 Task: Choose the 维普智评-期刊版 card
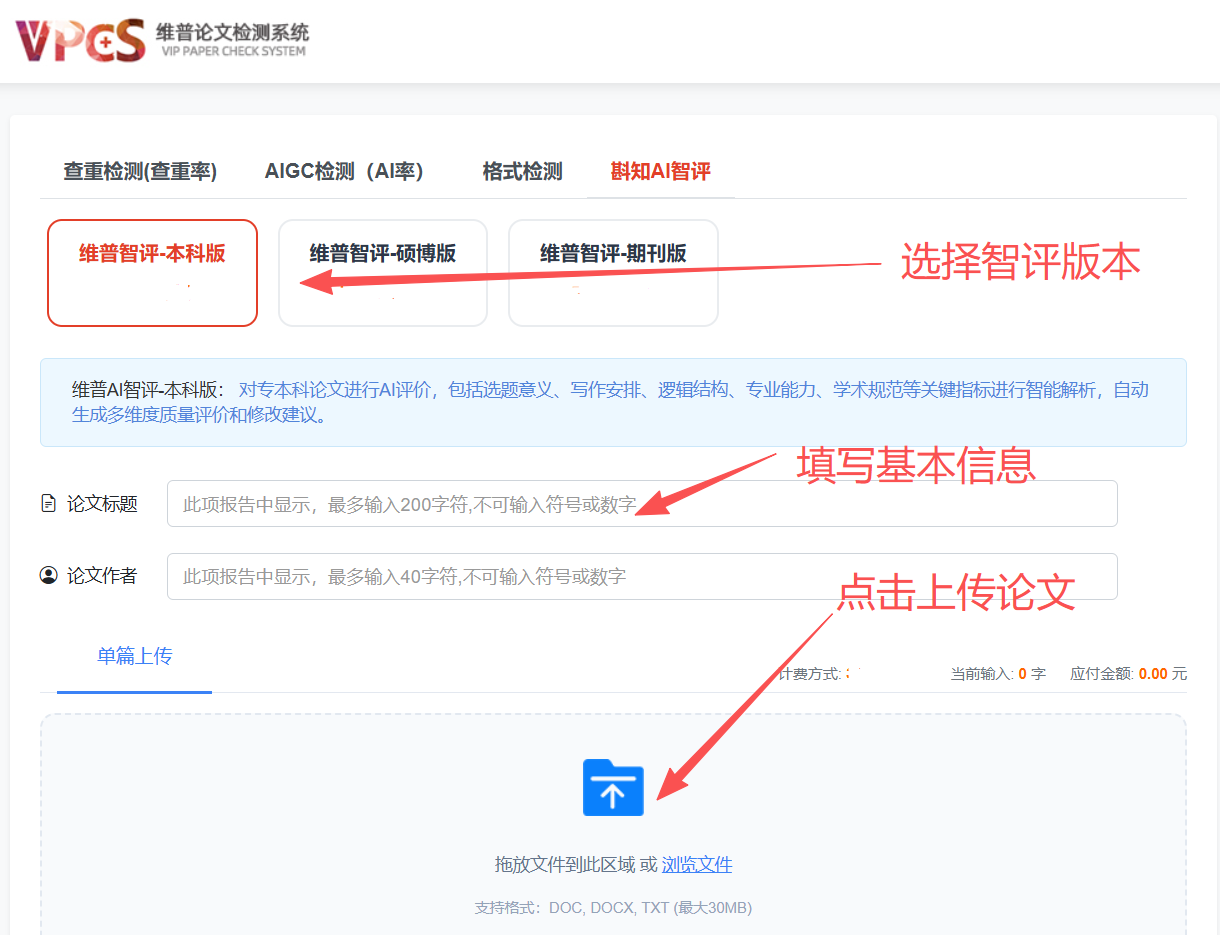click(613, 273)
